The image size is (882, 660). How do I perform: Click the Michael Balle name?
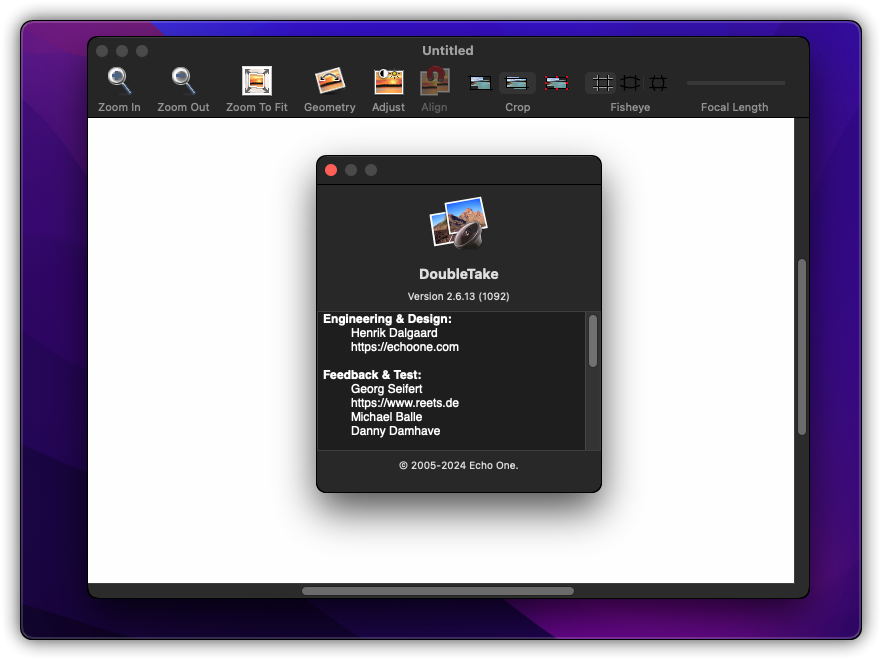(x=386, y=417)
